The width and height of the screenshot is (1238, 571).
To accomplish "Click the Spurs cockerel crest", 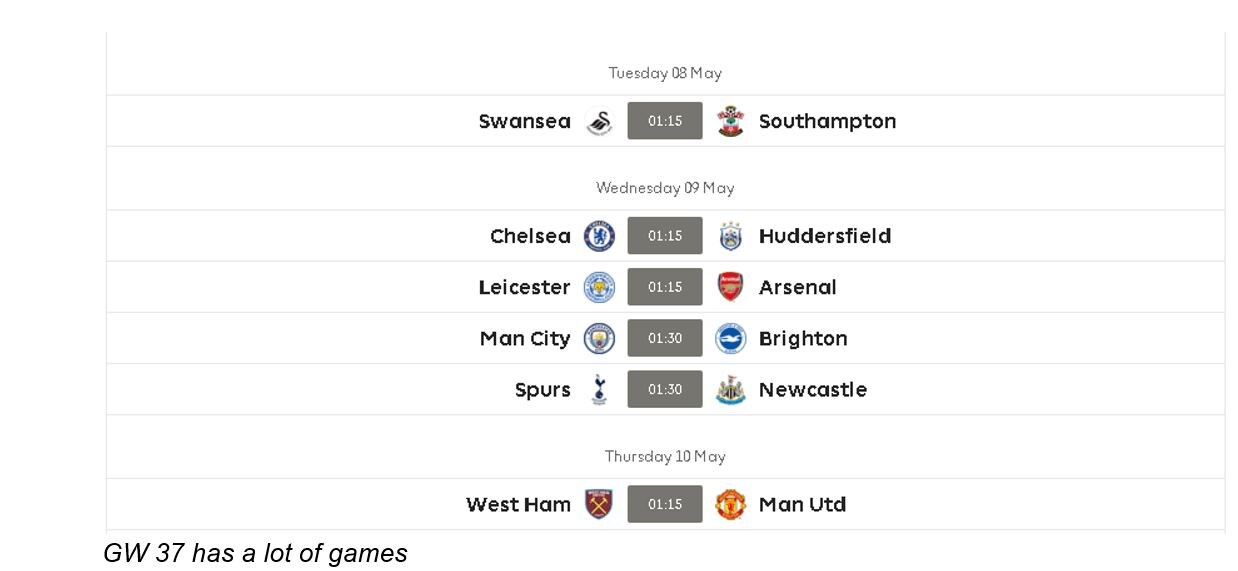I will 599,389.
